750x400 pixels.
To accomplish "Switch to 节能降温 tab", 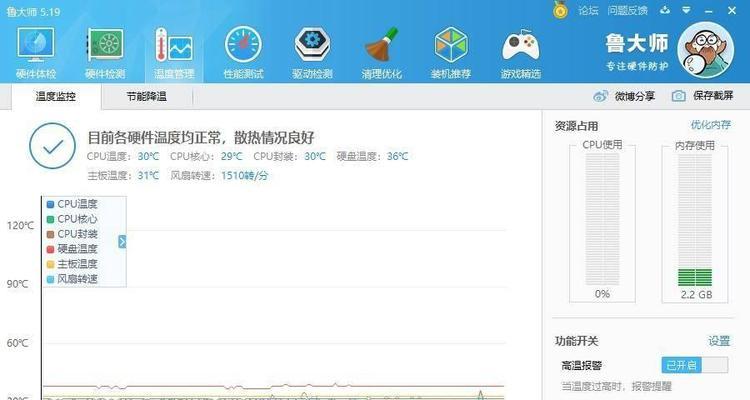I will (146, 97).
